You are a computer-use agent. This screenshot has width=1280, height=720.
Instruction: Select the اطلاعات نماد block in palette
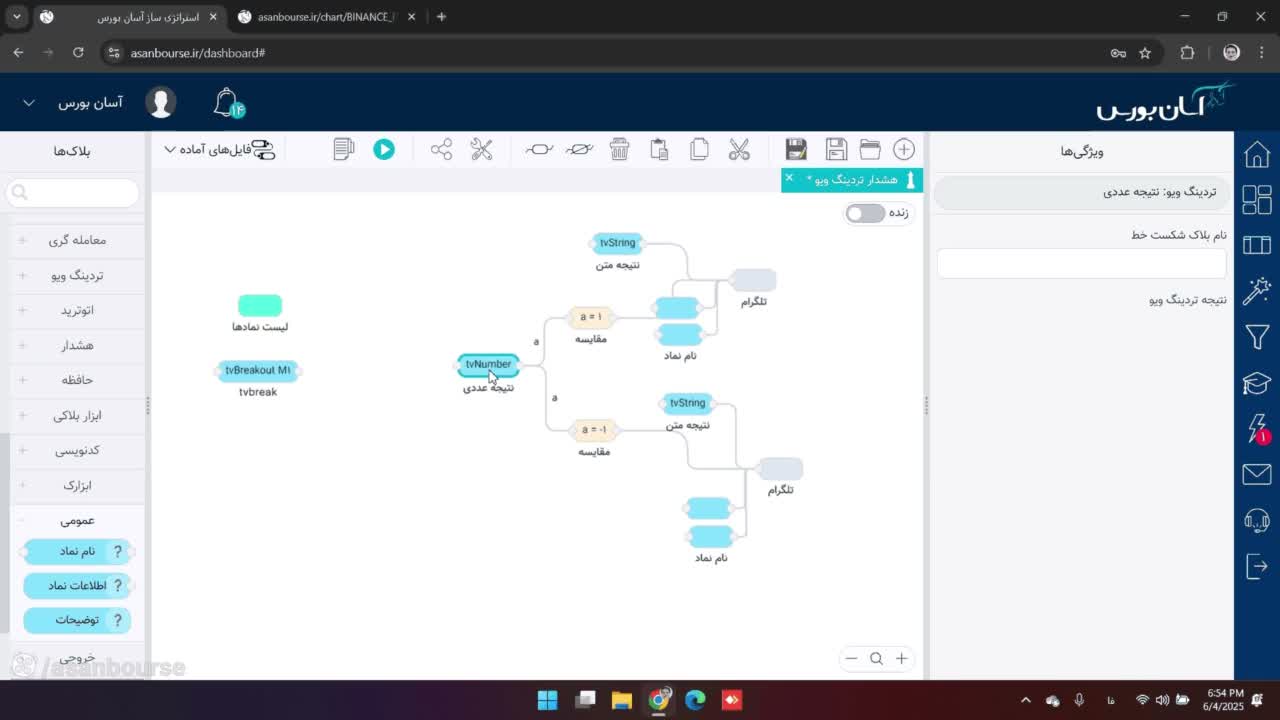click(x=77, y=585)
